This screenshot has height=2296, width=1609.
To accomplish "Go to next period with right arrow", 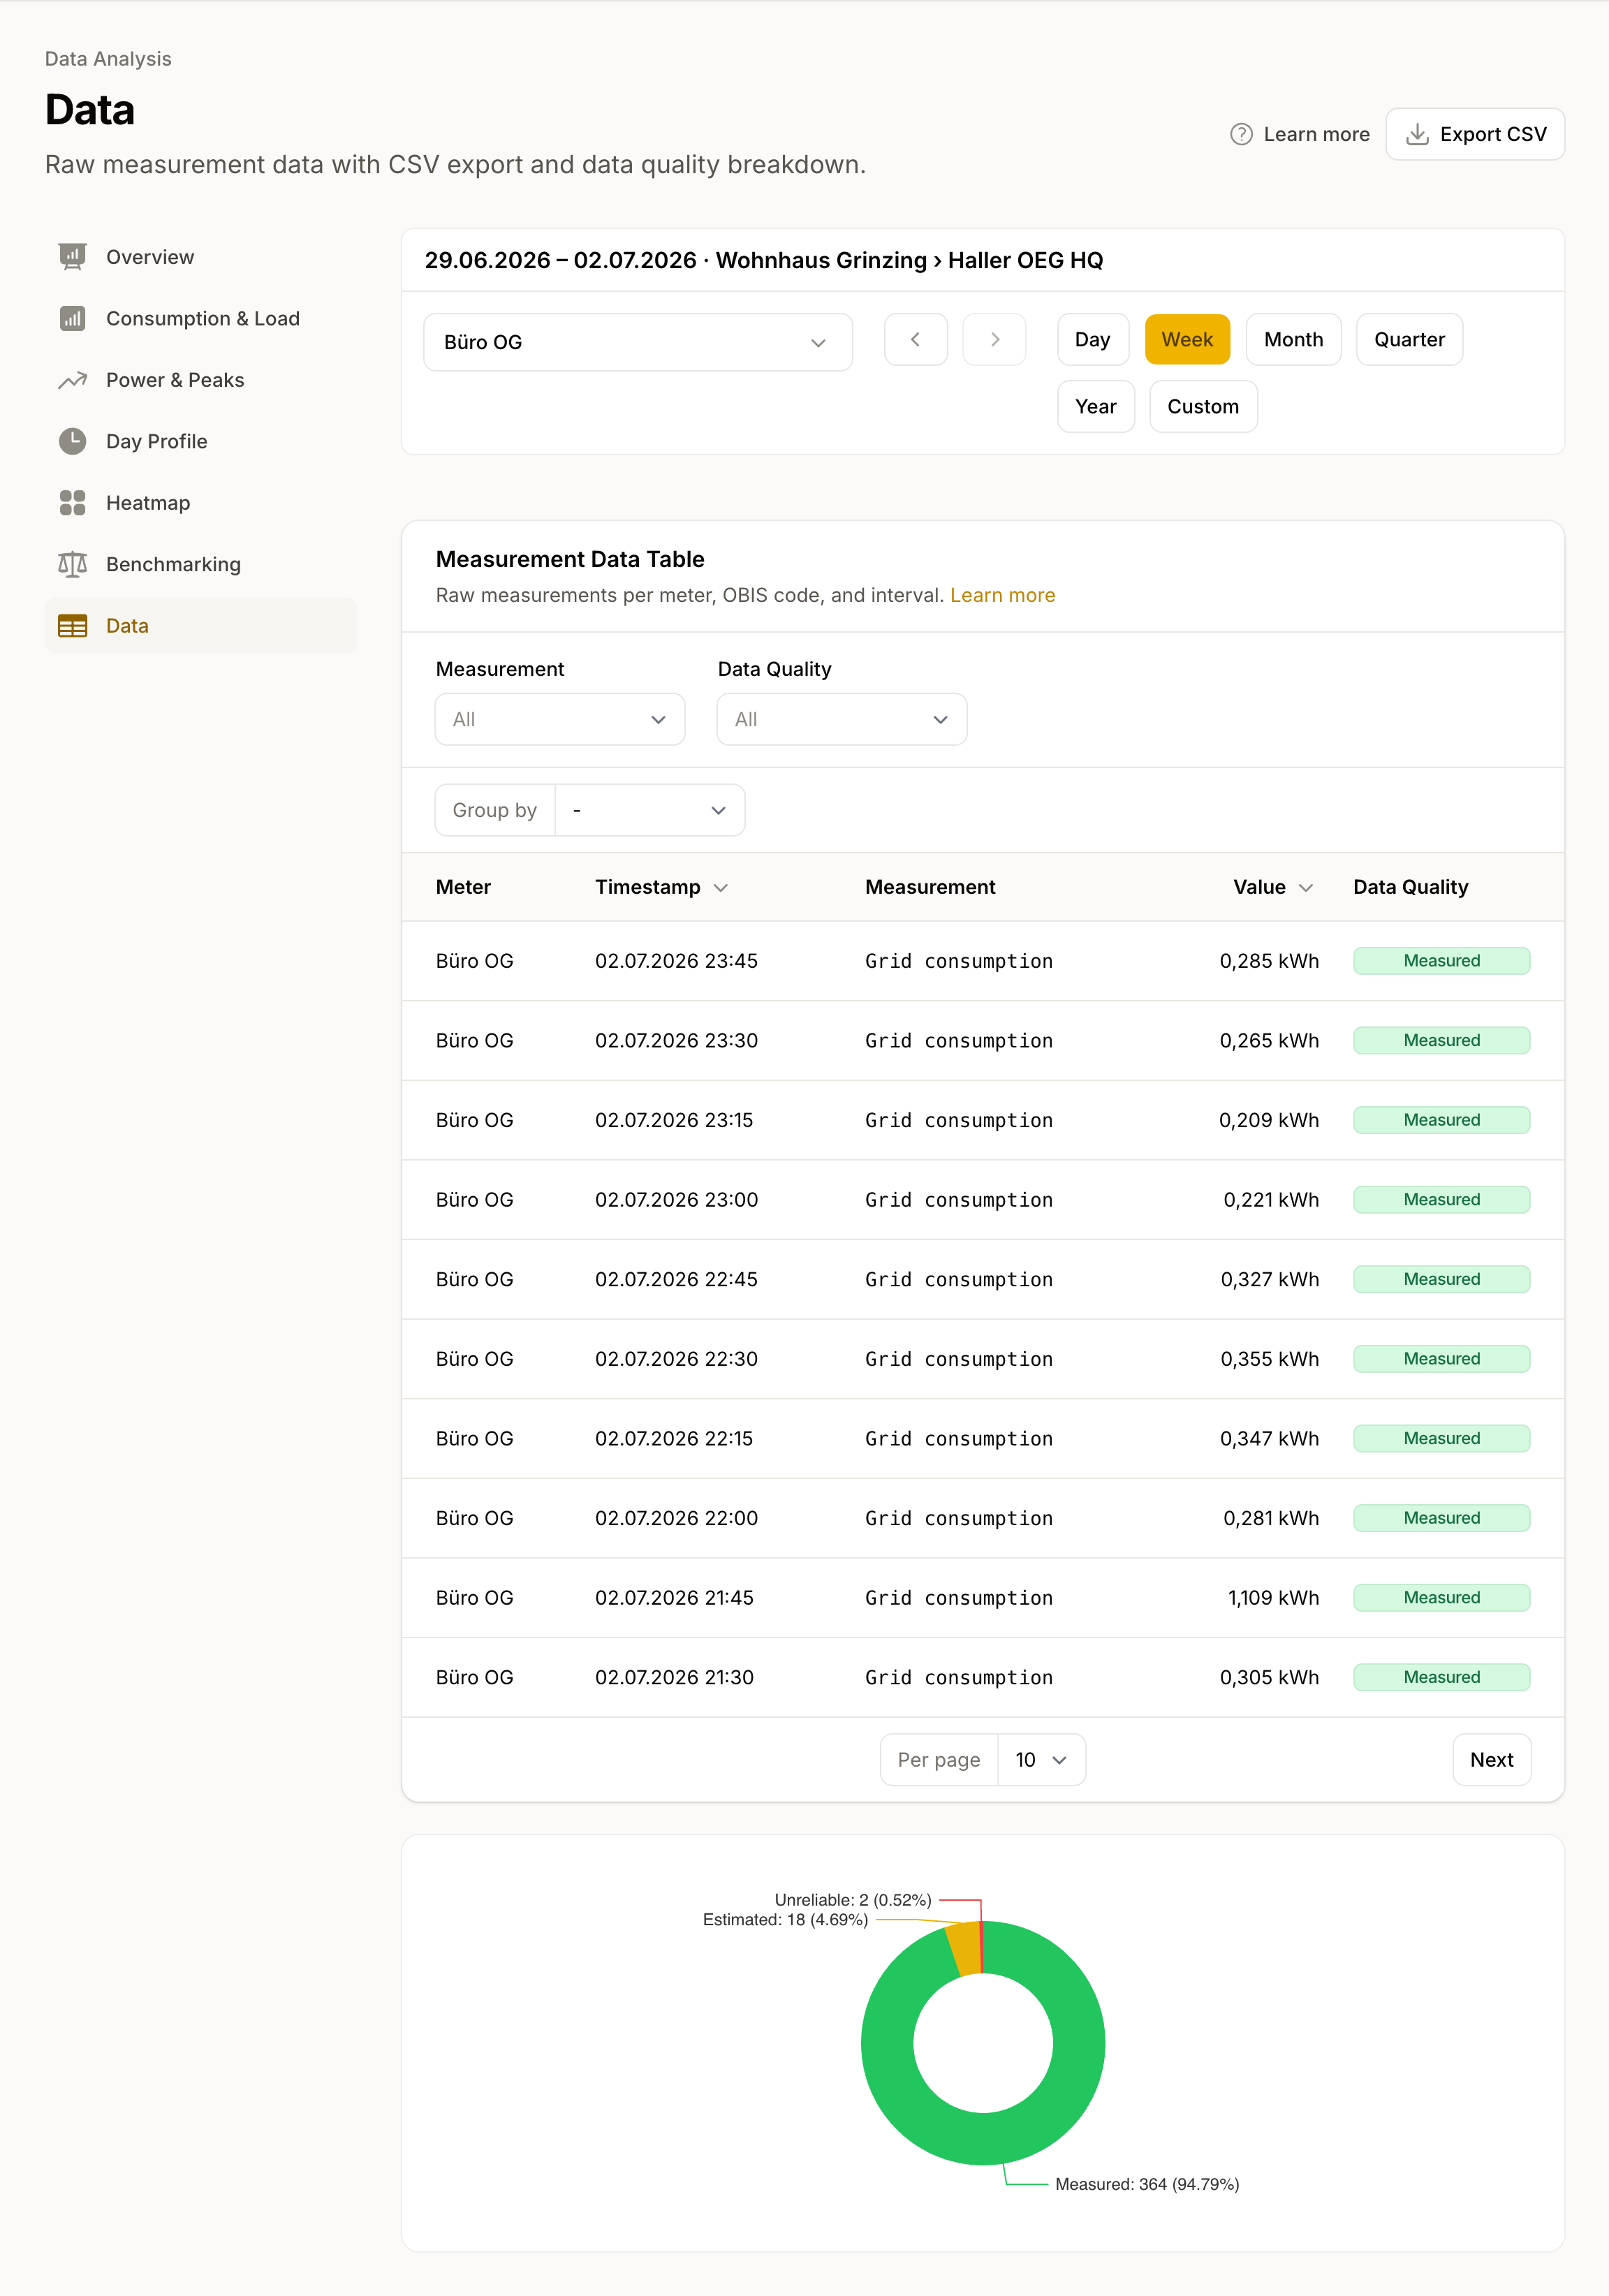I will [x=994, y=340].
